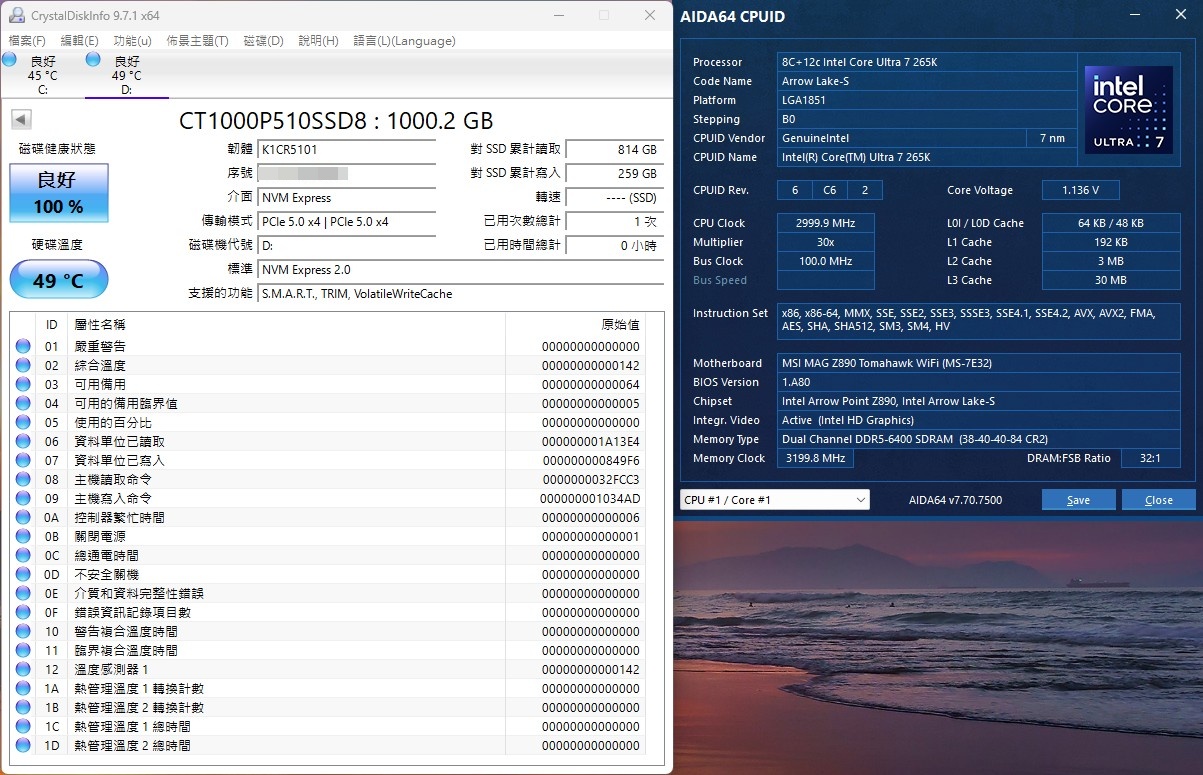
Task: Click the power-on count value 1 次
Action: 614,222
